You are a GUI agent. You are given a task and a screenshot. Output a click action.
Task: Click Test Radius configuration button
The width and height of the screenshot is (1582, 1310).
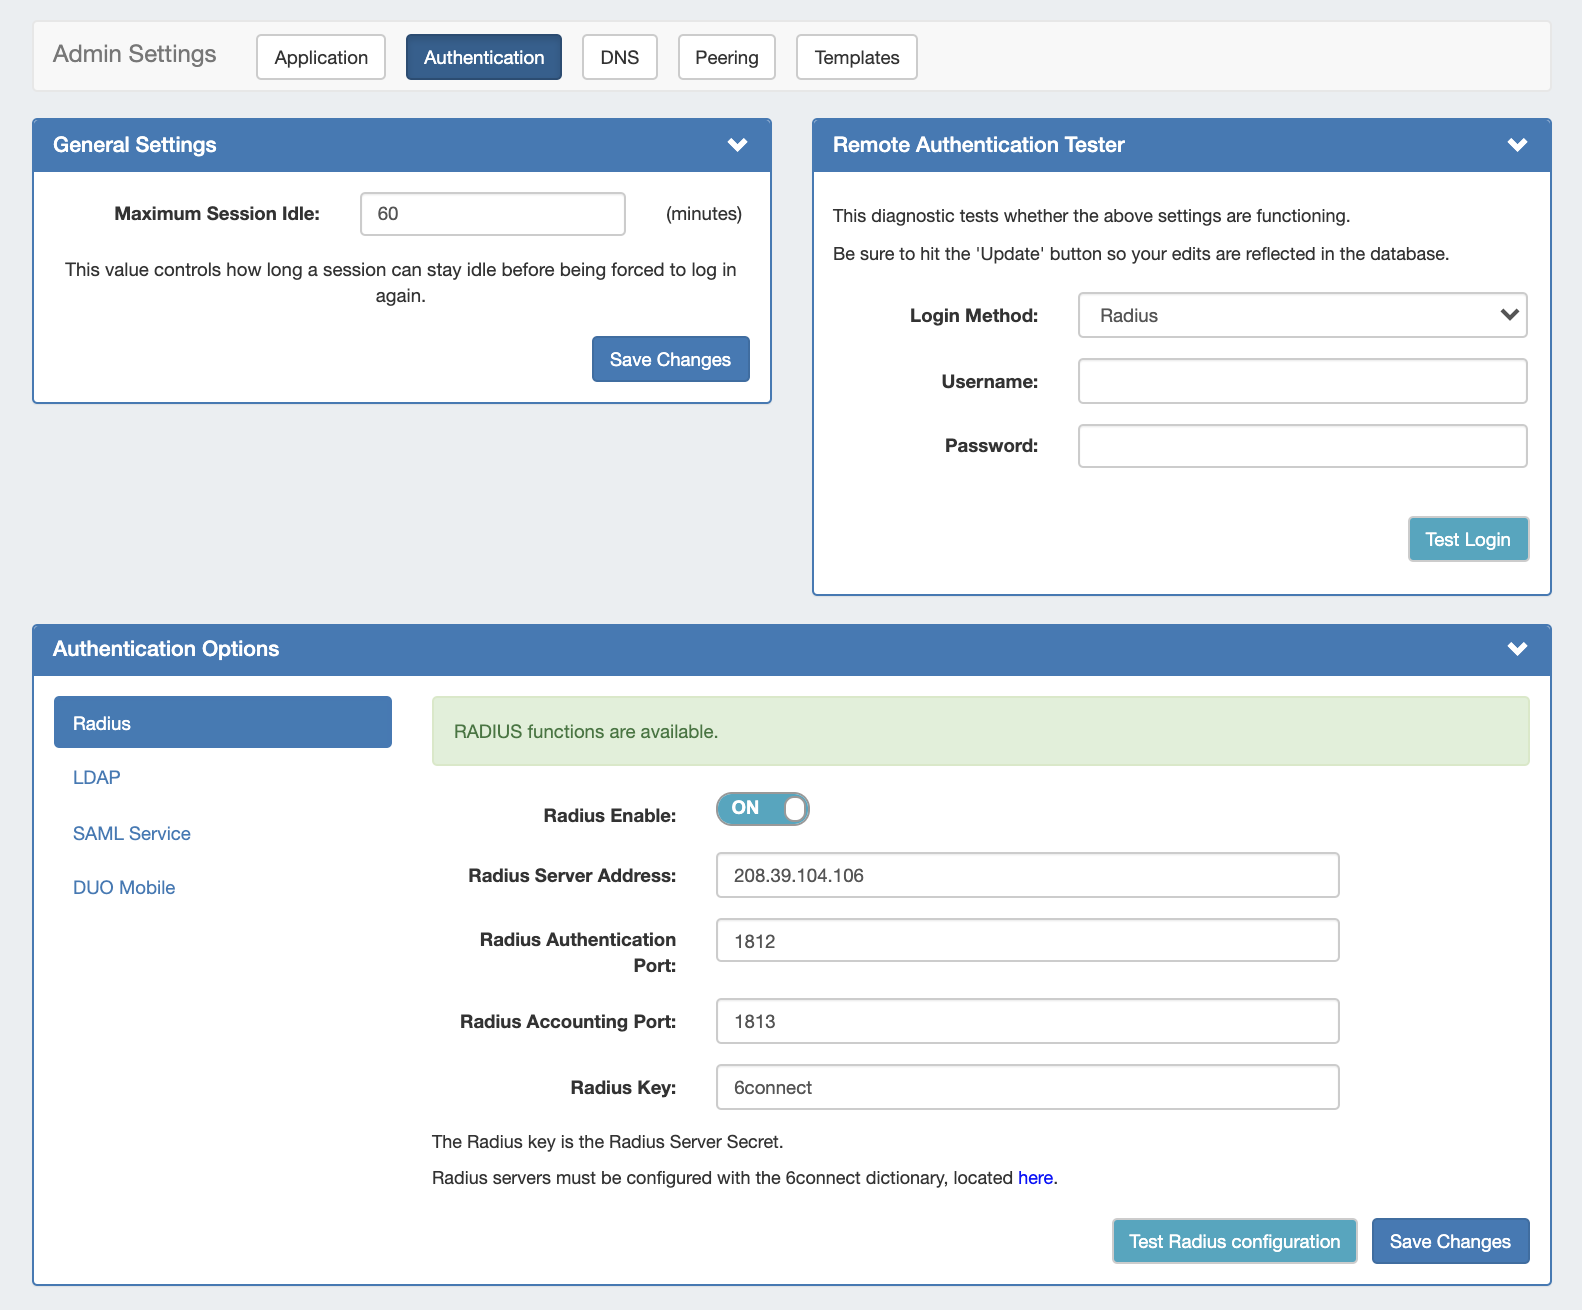pyautogui.click(x=1234, y=1241)
